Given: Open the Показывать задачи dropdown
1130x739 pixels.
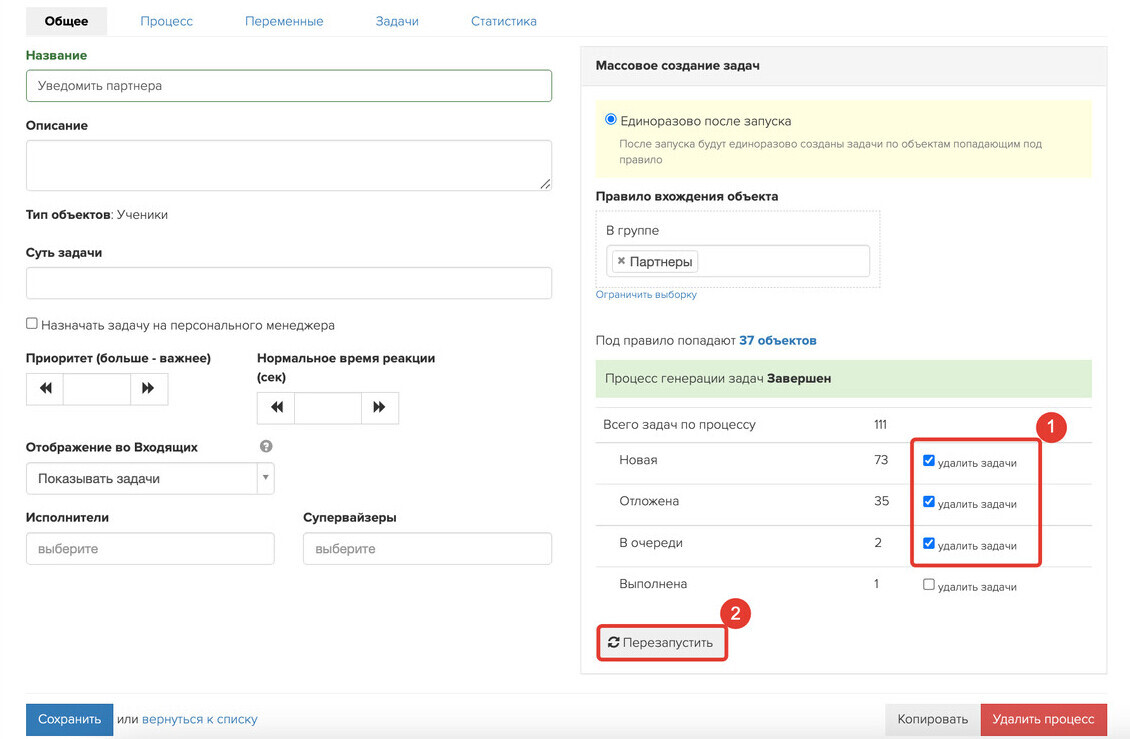Looking at the screenshot, I should (150, 479).
